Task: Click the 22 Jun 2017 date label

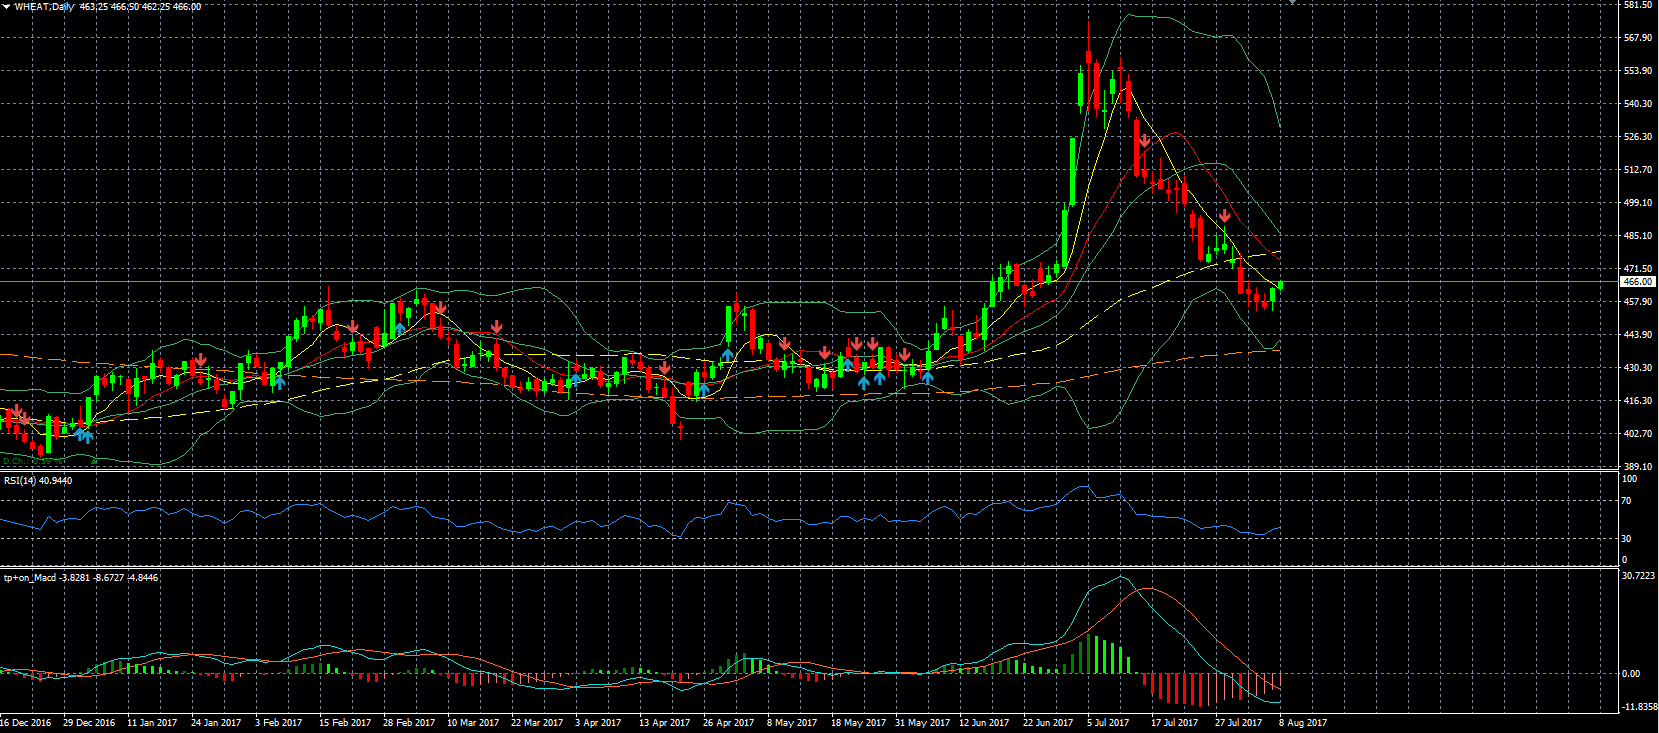Action: pyautogui.click(x=1048, y=723)
